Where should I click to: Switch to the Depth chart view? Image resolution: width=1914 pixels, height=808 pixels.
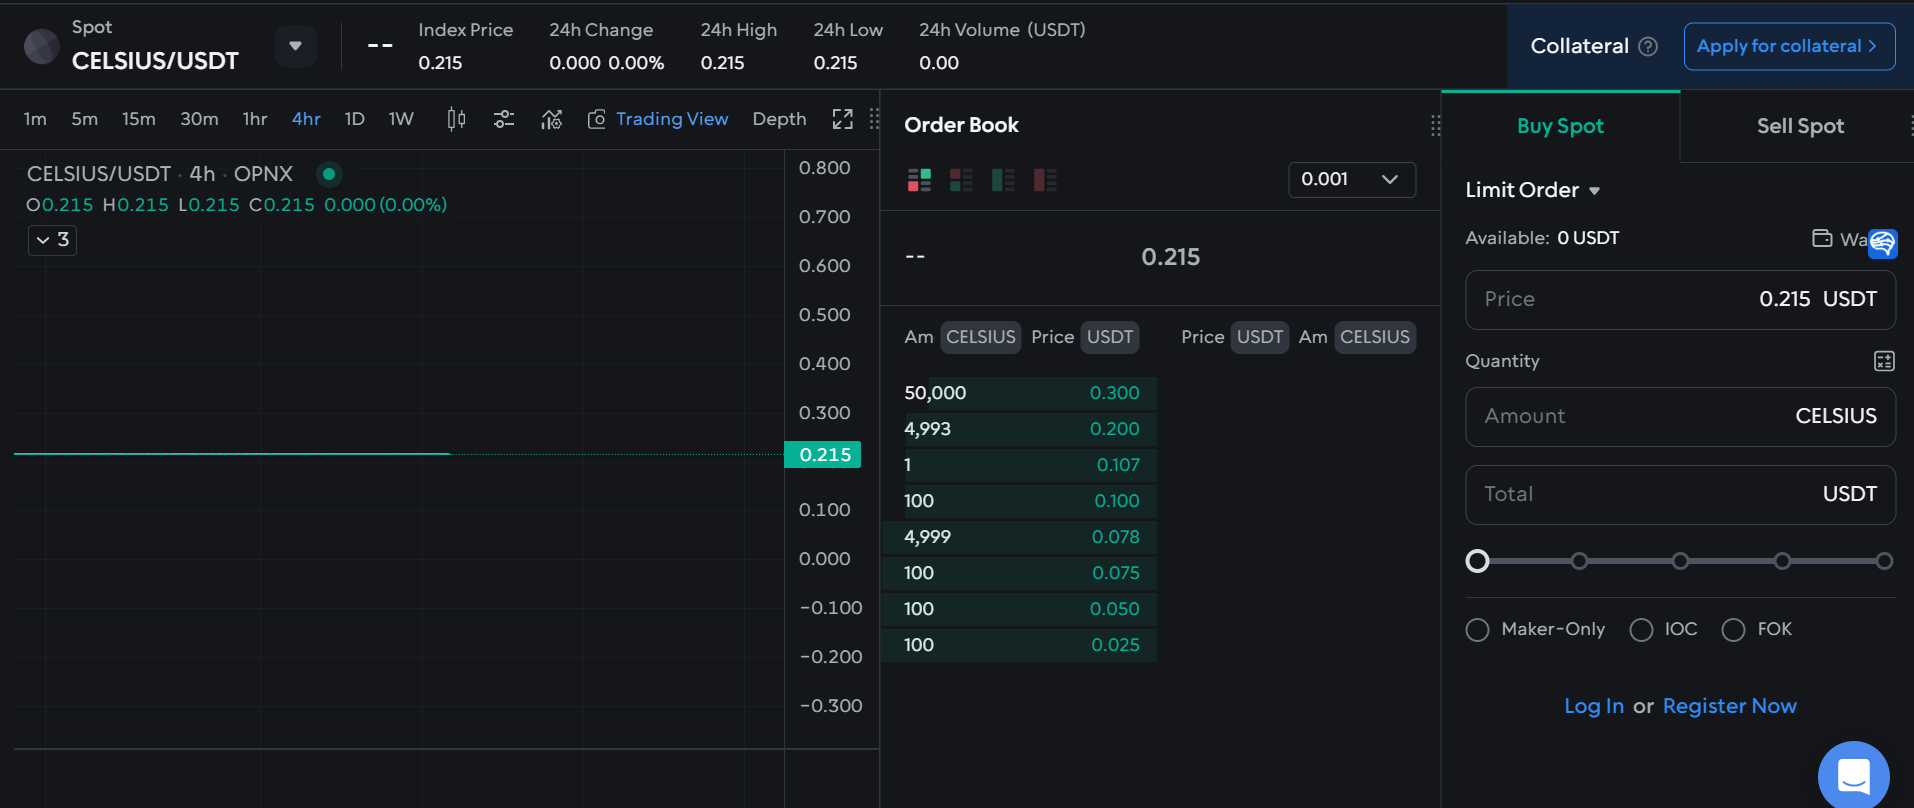(x=779, y=119)
